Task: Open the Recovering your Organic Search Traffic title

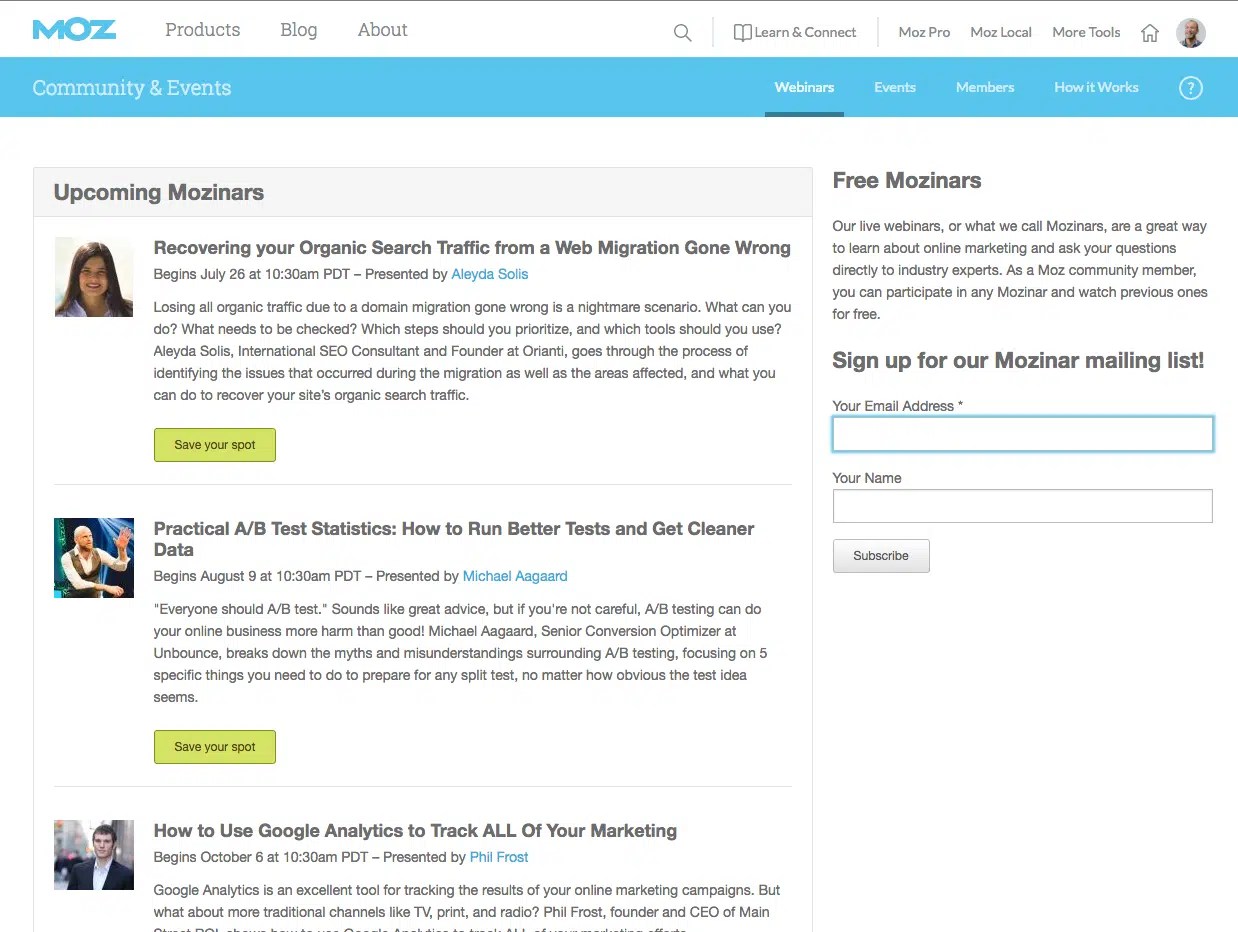Action: tap(472, 248)
